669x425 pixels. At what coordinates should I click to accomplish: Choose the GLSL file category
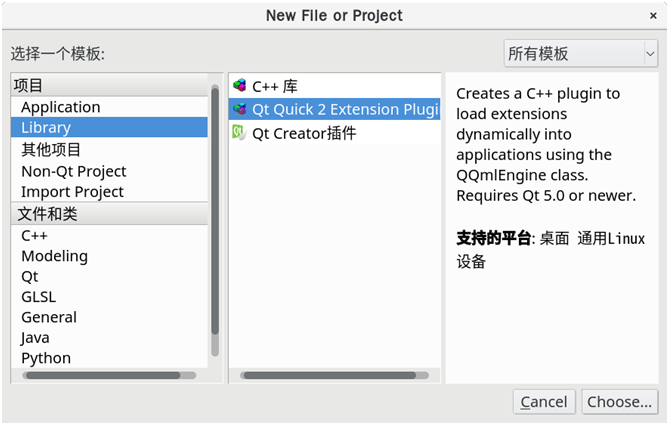point(38,297)
